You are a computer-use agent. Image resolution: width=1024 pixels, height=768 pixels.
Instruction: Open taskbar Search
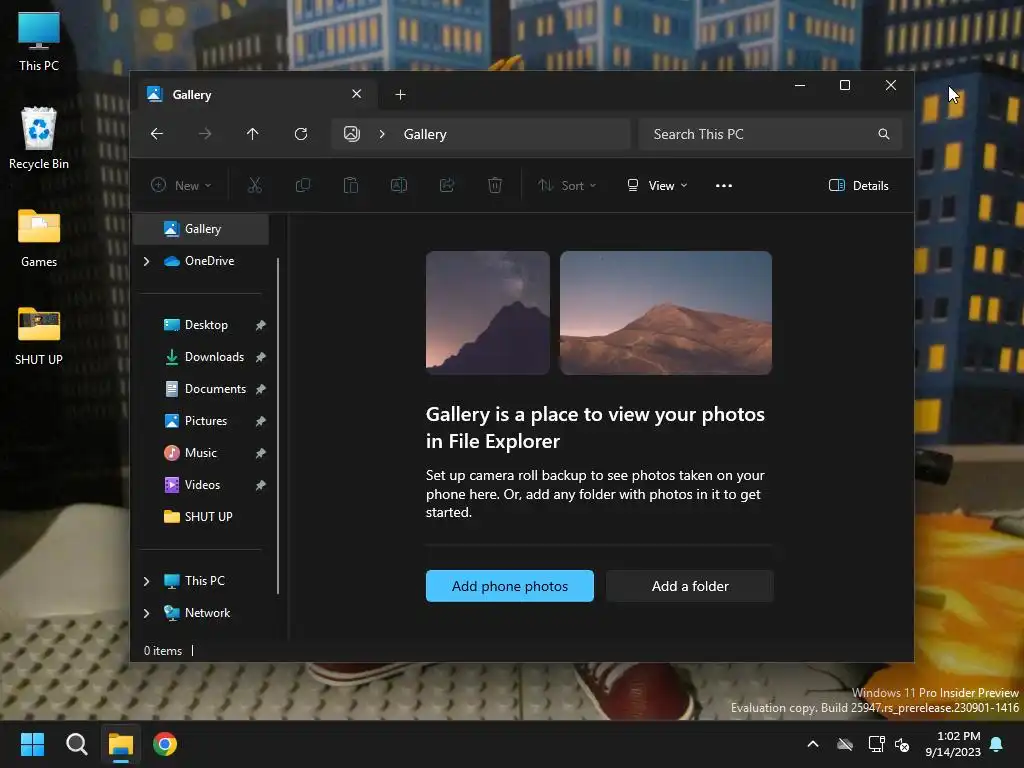pos(76,744)
